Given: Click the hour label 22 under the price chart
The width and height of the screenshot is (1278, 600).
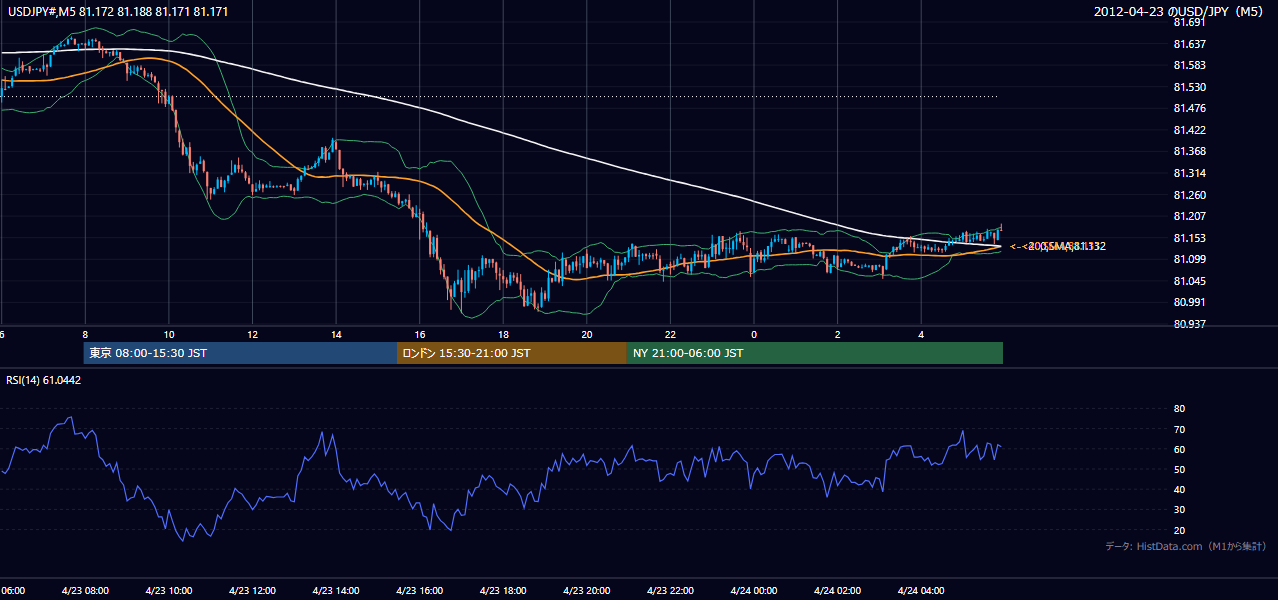Looking at the screenshot, I should coord(671,335).
